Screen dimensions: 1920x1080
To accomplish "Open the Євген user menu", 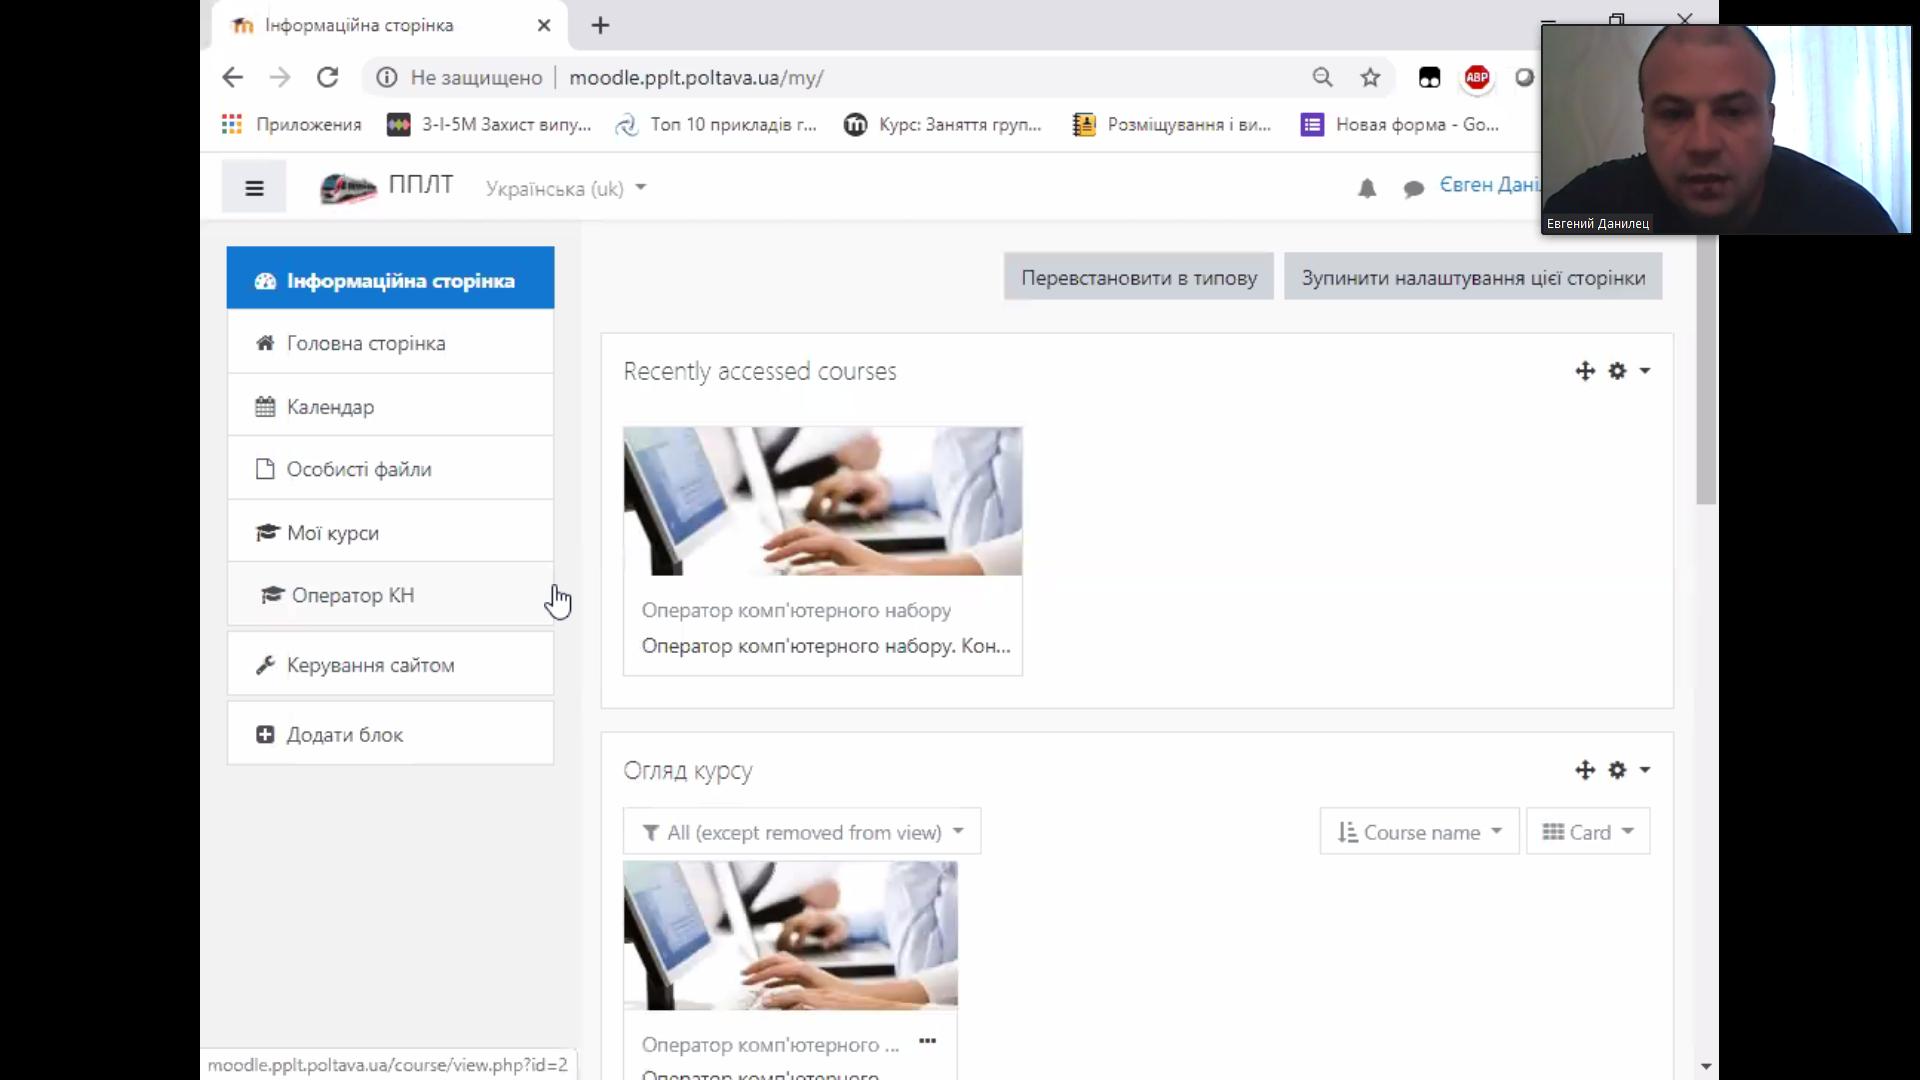I will [x=1489, y=185].
